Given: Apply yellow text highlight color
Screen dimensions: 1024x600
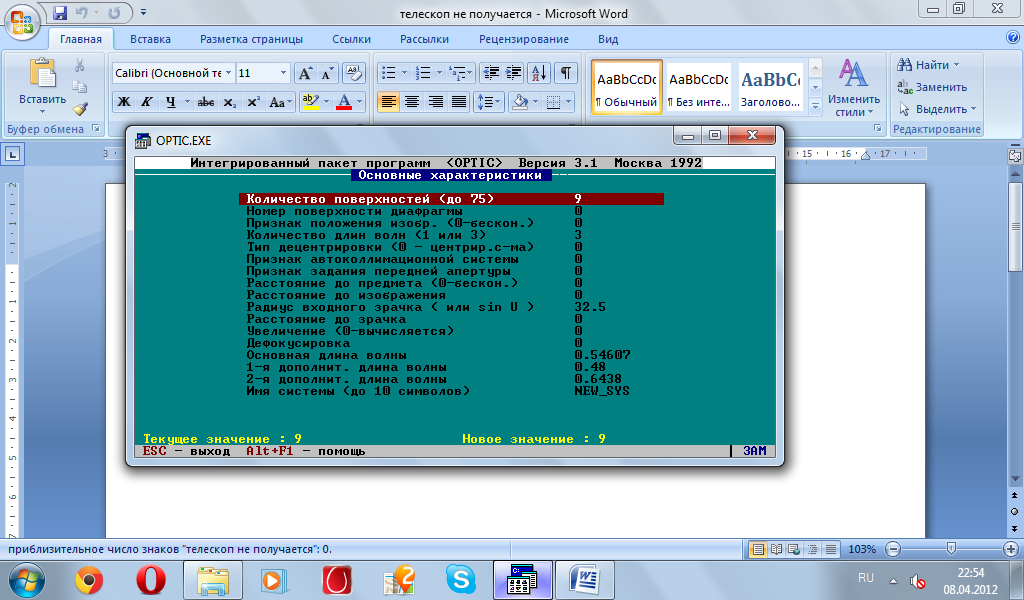Looking at the screenshot, I should pyautogui.click(x=310, y=102).
